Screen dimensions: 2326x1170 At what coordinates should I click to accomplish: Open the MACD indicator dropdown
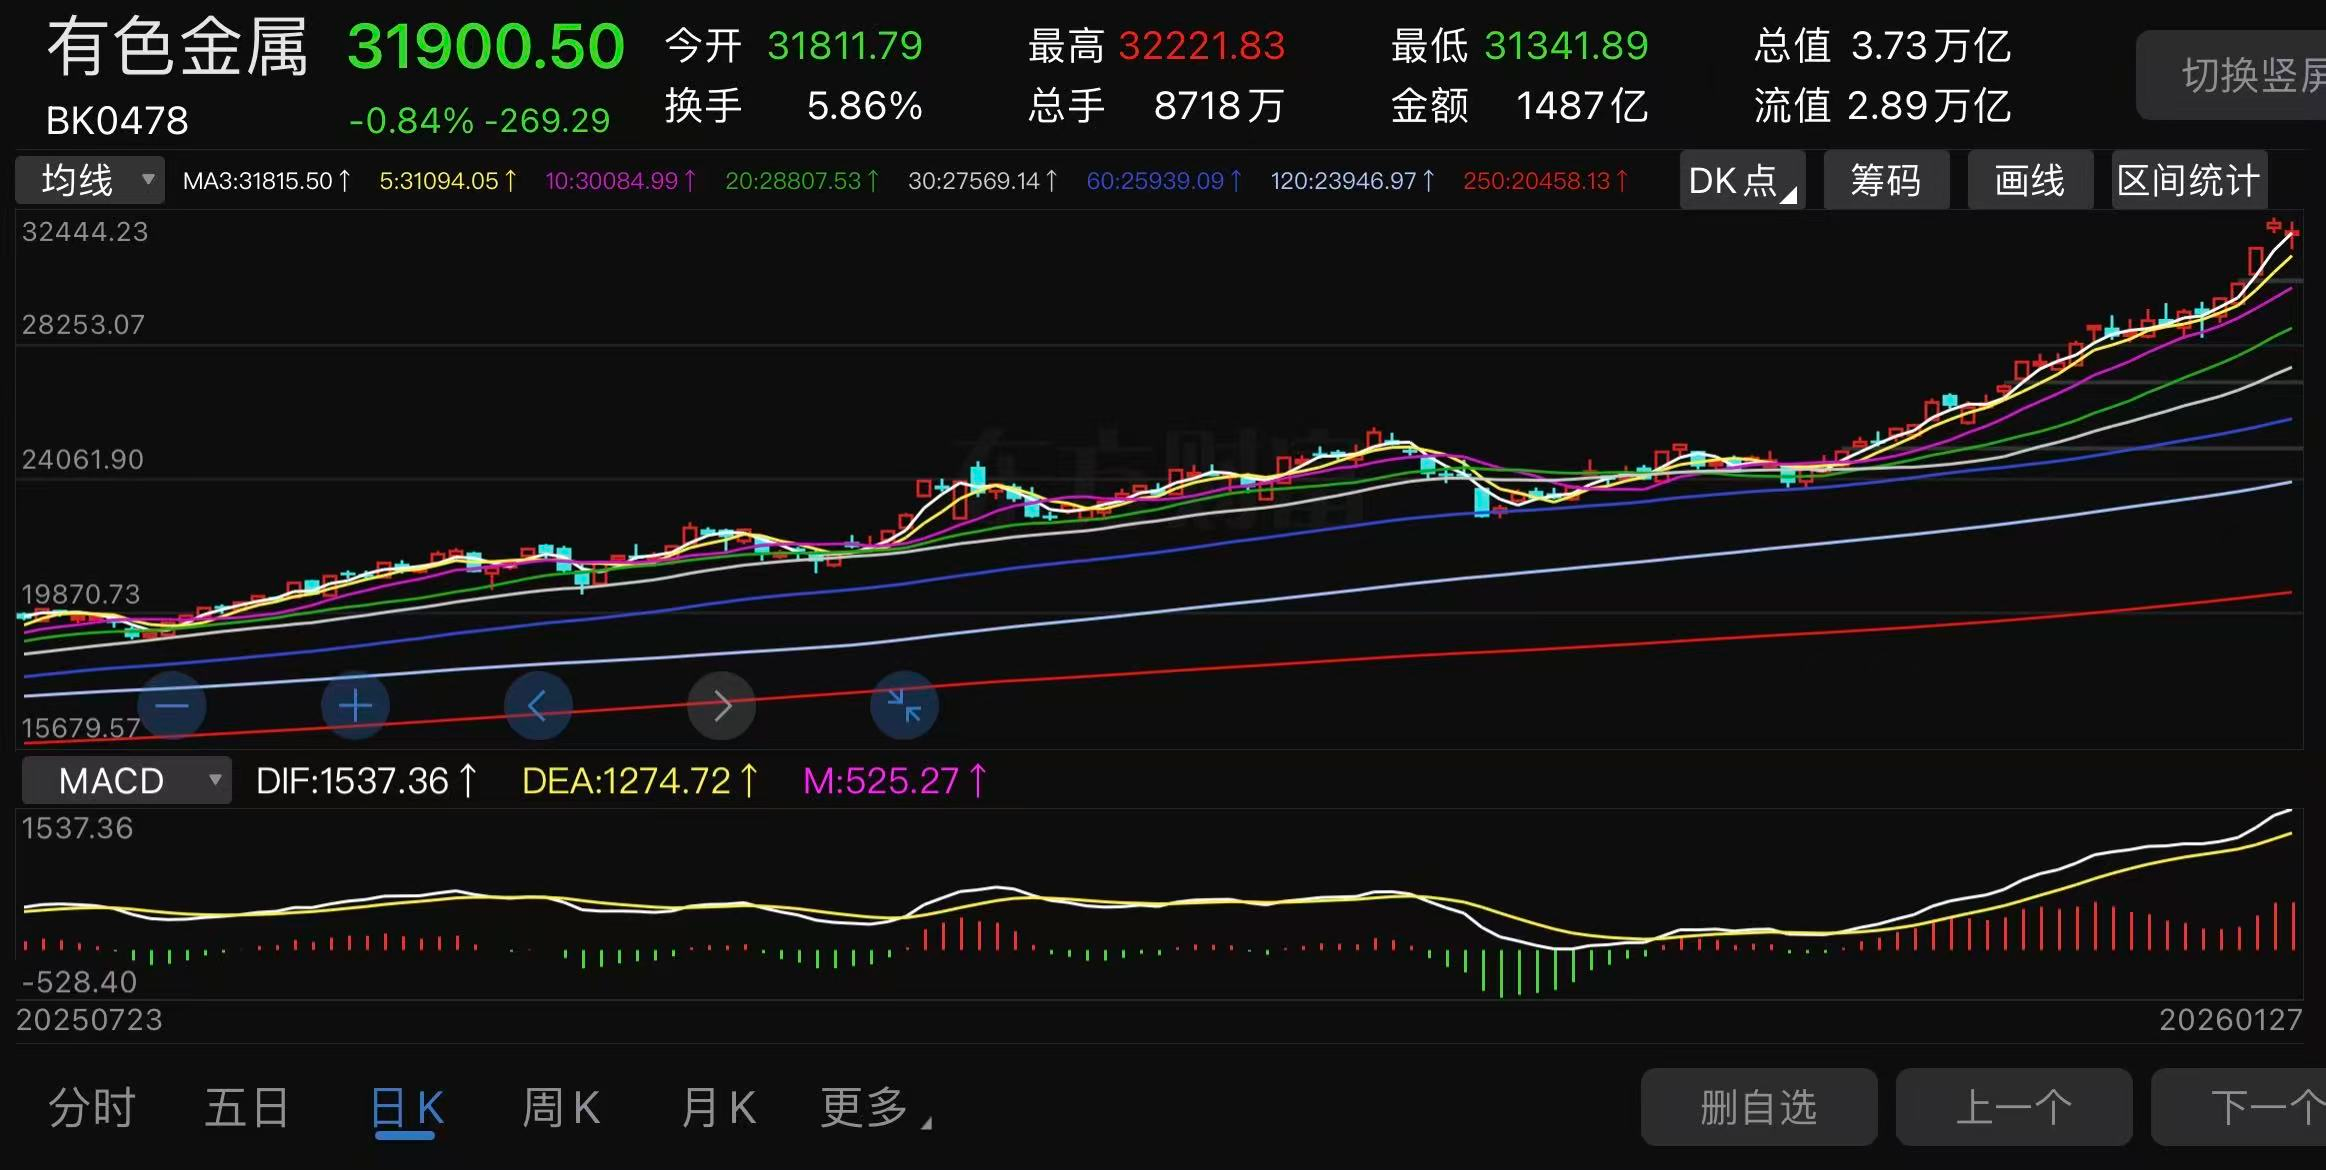coord(127,780)
